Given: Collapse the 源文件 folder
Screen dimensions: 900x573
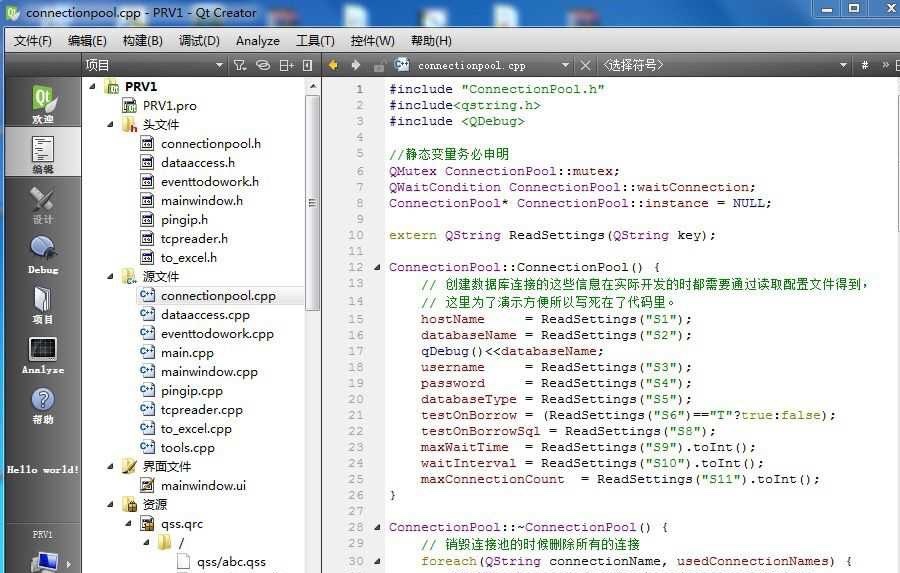Looking at the screenshot, I should tap(110, 277).
